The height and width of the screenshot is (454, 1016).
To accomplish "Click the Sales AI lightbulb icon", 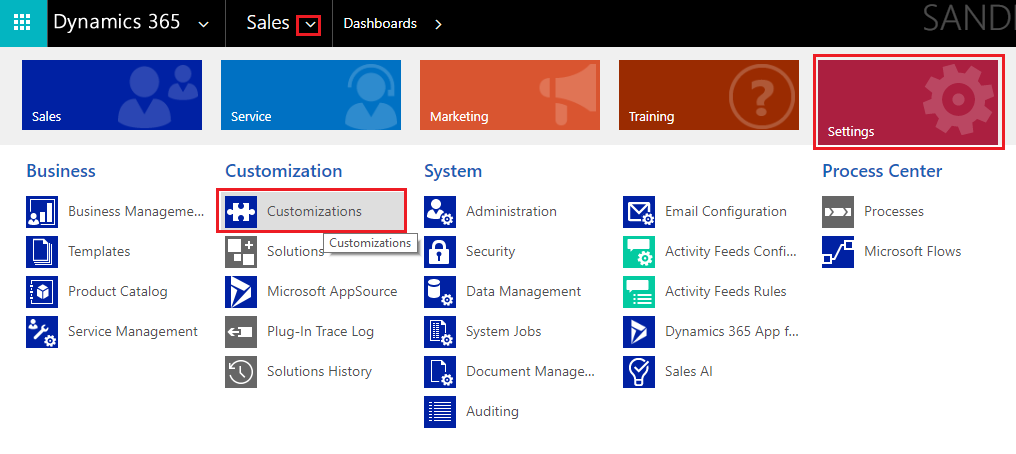I will click(639, 372).
